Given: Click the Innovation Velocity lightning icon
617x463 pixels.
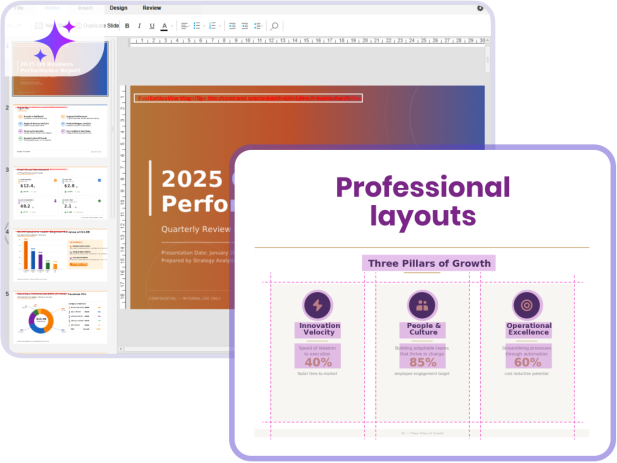Looking at the screenshot, I should pyautogui.click(x=318, y=305).
